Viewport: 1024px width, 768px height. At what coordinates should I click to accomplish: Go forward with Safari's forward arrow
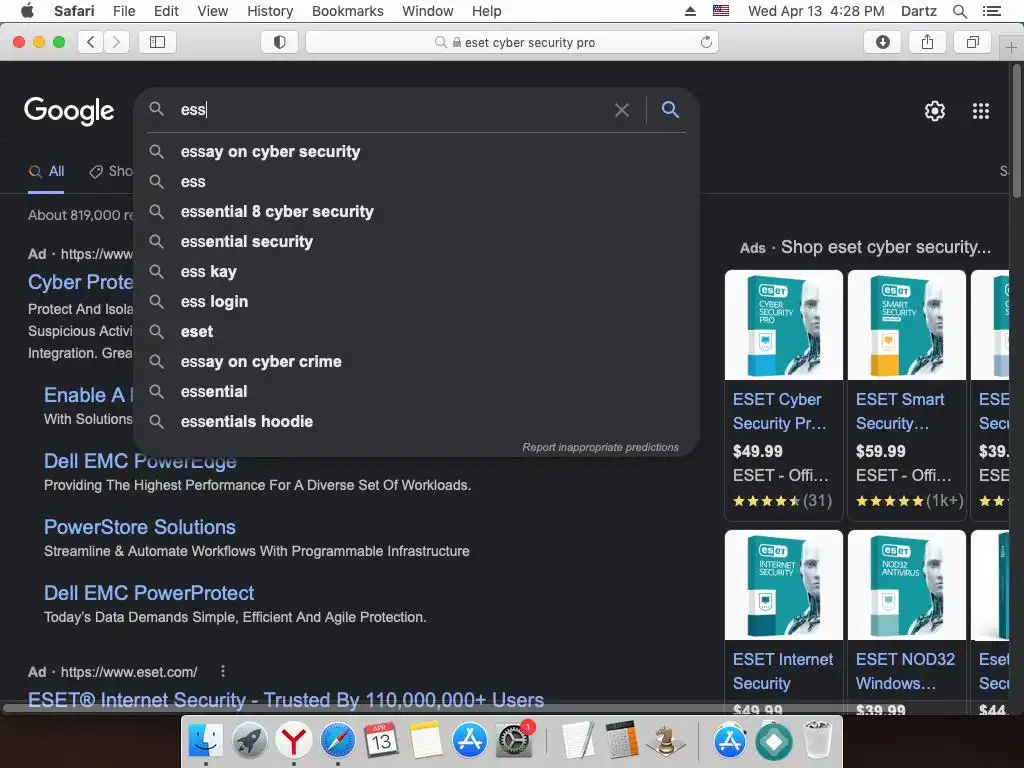tap(116, 42)
